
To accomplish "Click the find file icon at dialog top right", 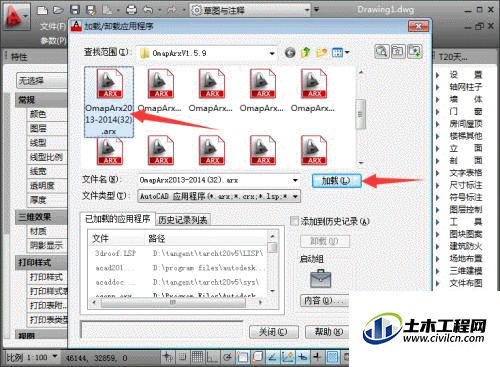I will point(382,52).
